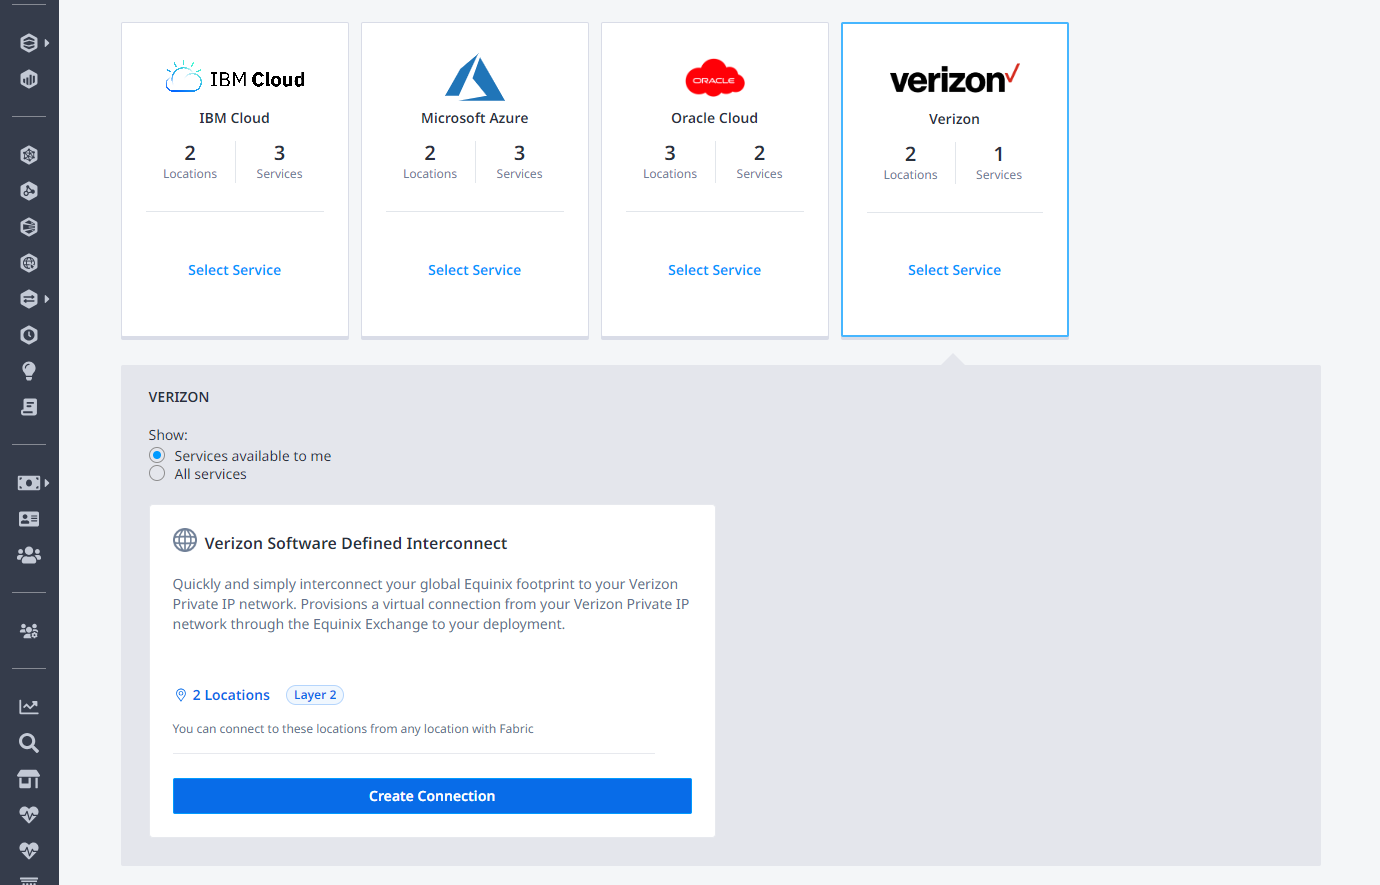This screenshot has width=1380, height=885.
Task: Click the light bulb sidebar icon
Action: [29, 371]
